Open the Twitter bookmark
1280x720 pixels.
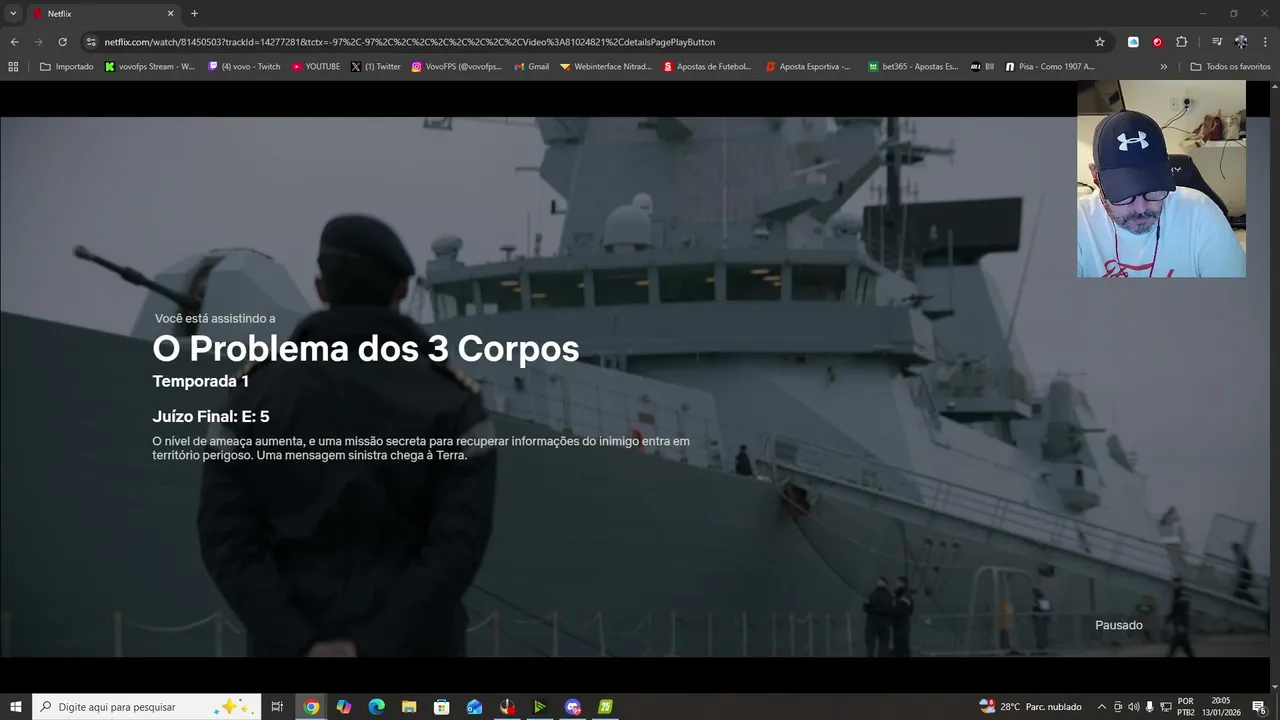(376, 67)
